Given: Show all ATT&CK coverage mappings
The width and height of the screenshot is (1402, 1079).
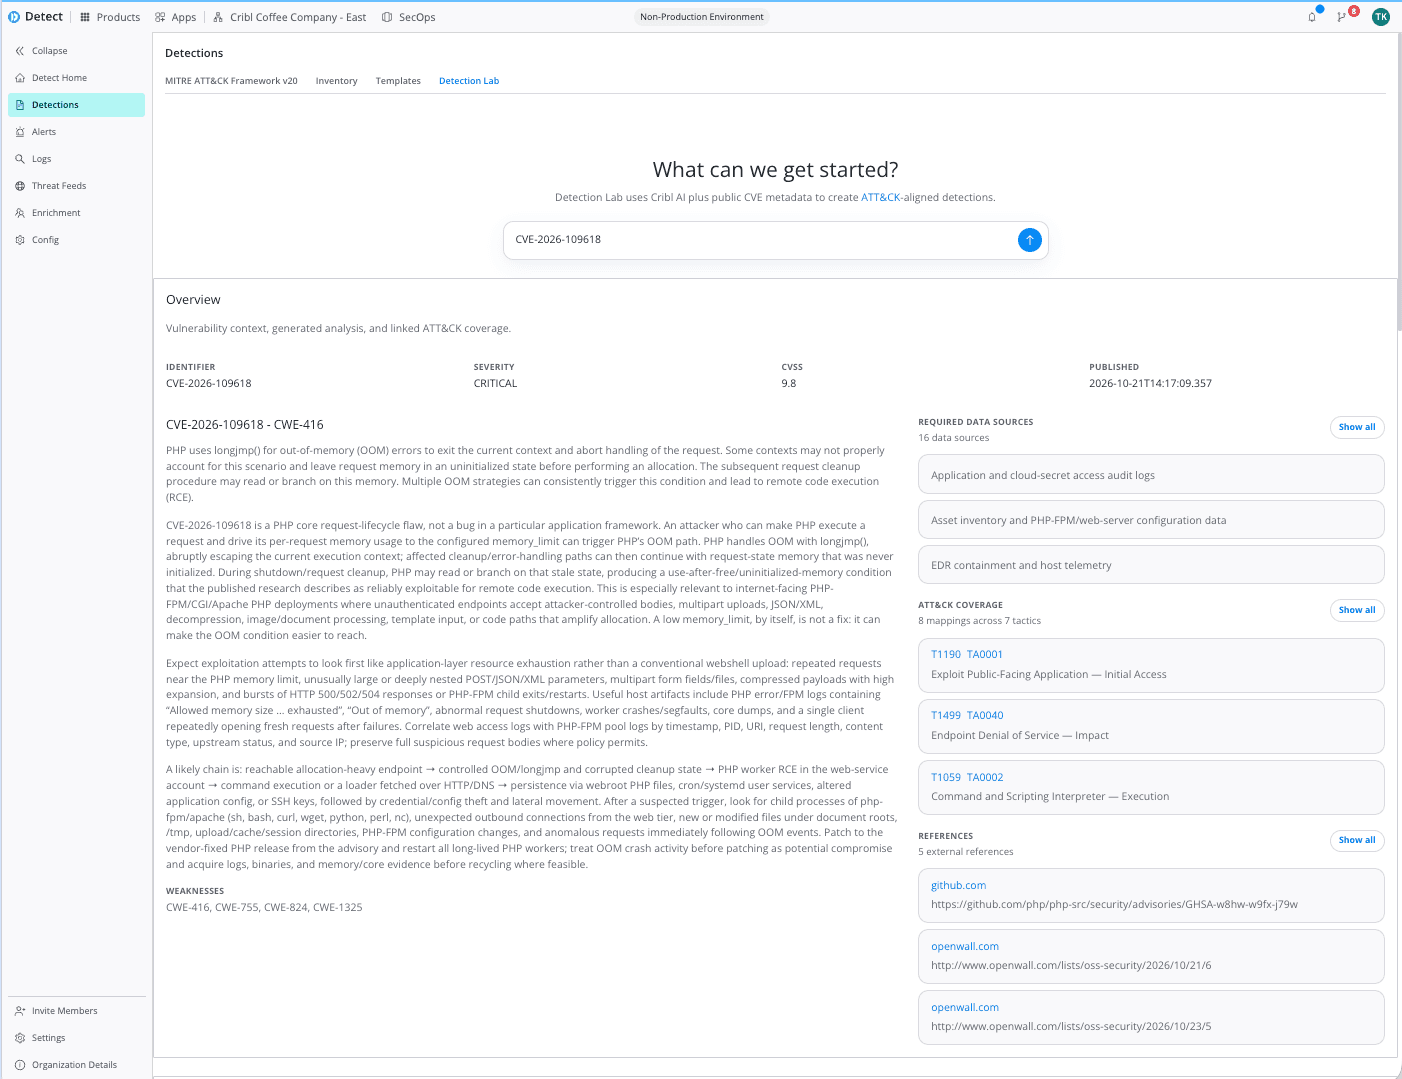Looking at the screenshot, I should [x=1357, y=610].
